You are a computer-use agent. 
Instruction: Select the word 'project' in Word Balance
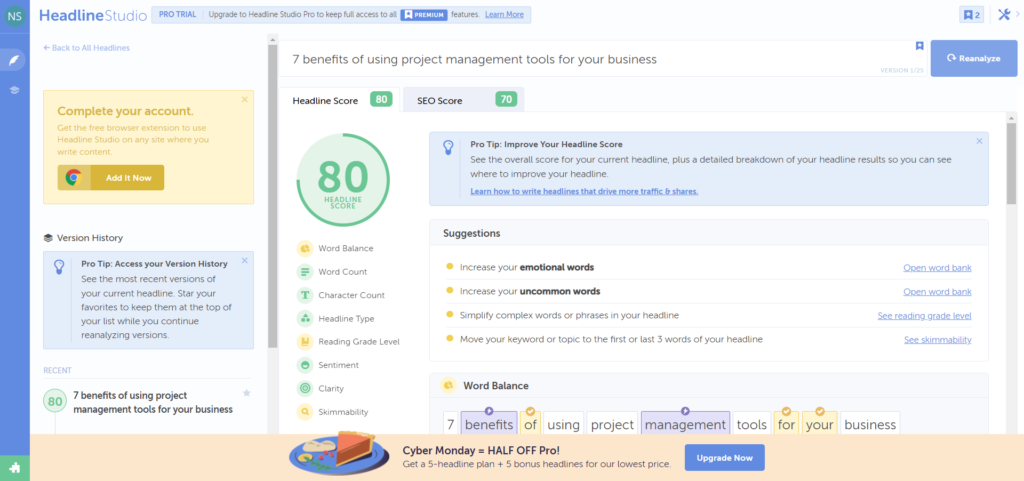[x=613, y=424]
